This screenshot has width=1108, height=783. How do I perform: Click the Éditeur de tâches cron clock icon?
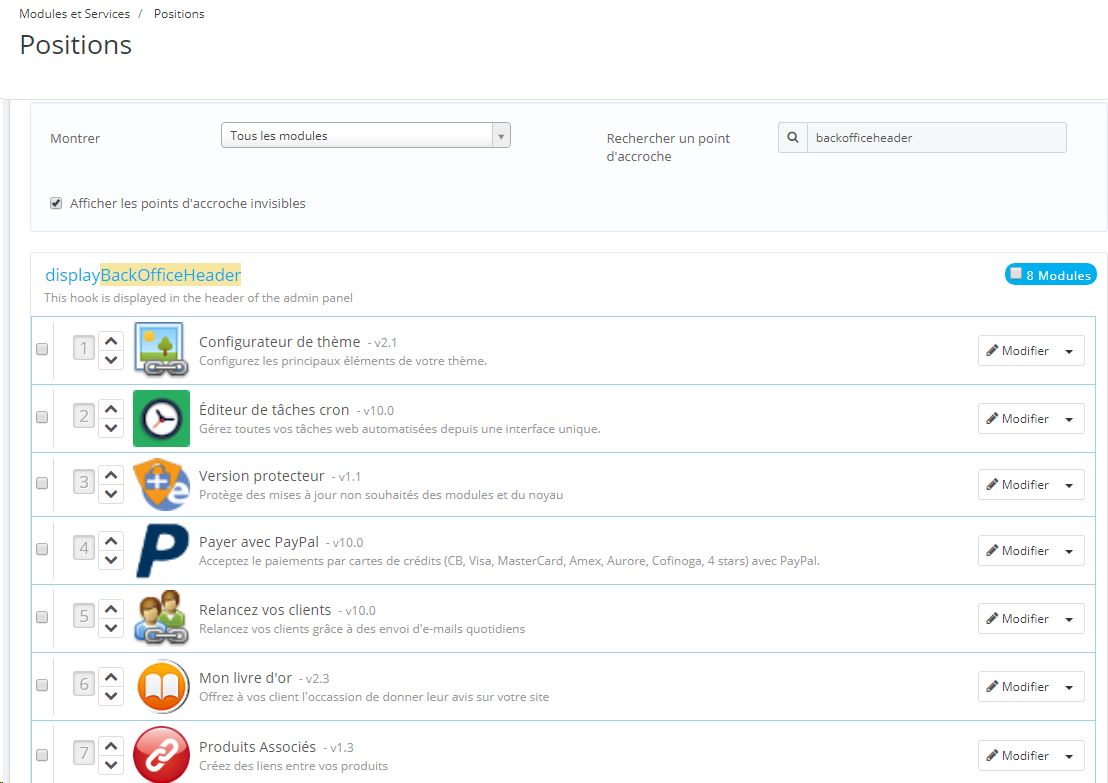pos(161,418)
